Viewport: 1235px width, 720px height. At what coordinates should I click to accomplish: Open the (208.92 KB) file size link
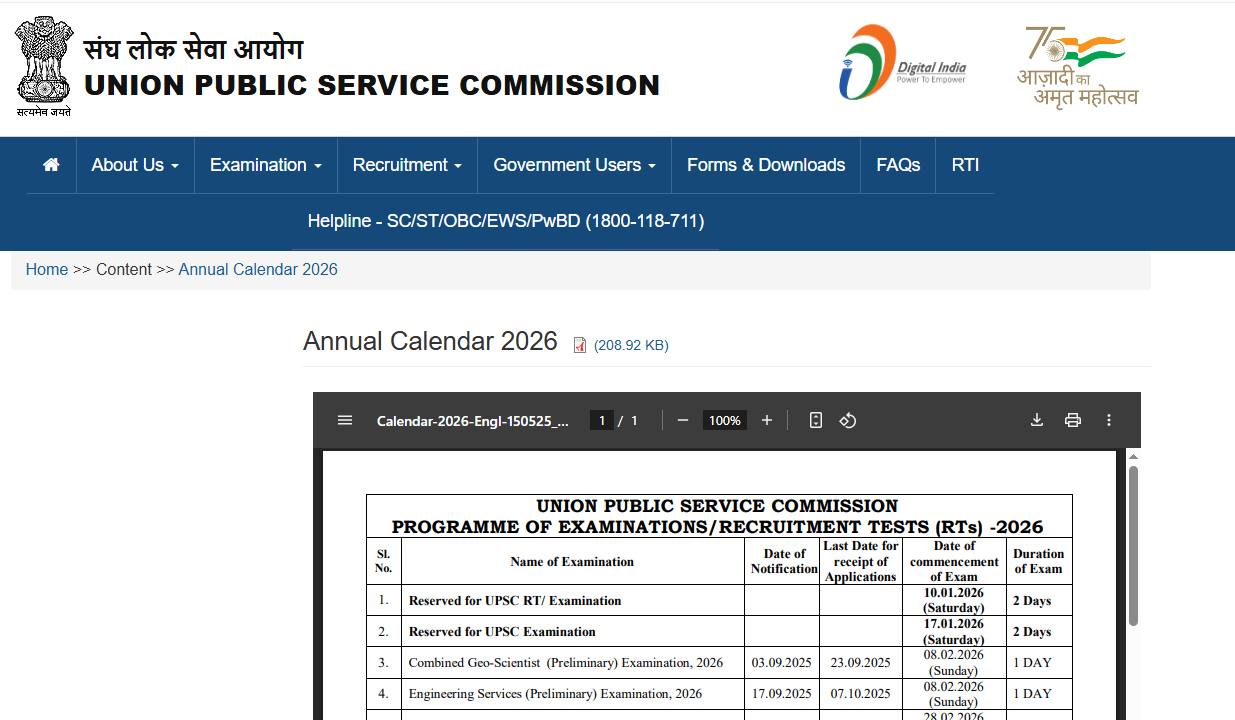[x=631, y=345]
